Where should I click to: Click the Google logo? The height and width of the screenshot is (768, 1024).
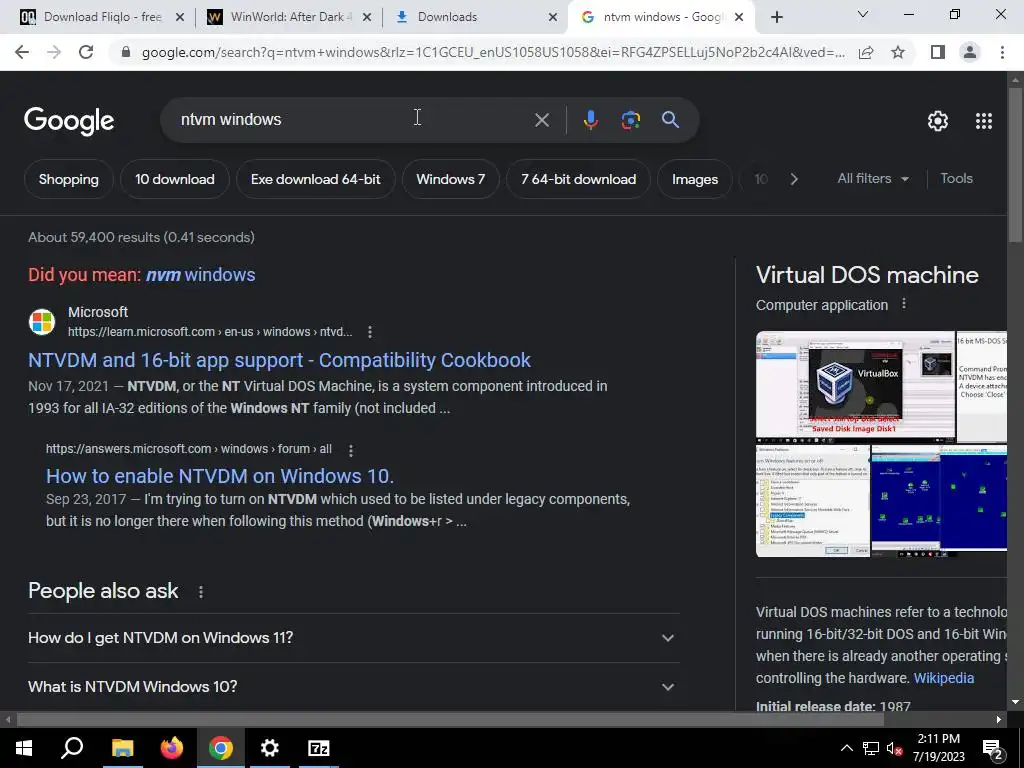pos(69,121)
